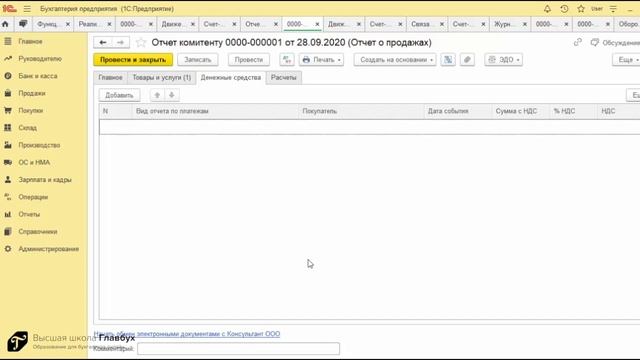Show document postings Дт/Кт icon

tap(287, 60)
